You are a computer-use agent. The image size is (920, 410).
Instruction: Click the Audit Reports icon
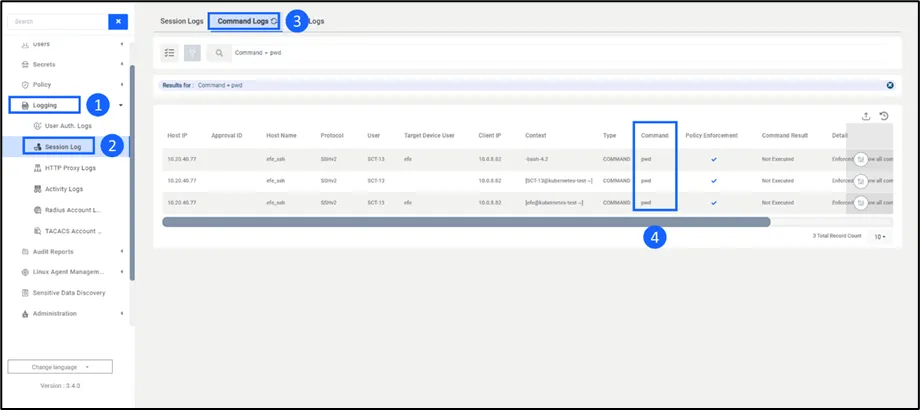[x=25, y=252]
